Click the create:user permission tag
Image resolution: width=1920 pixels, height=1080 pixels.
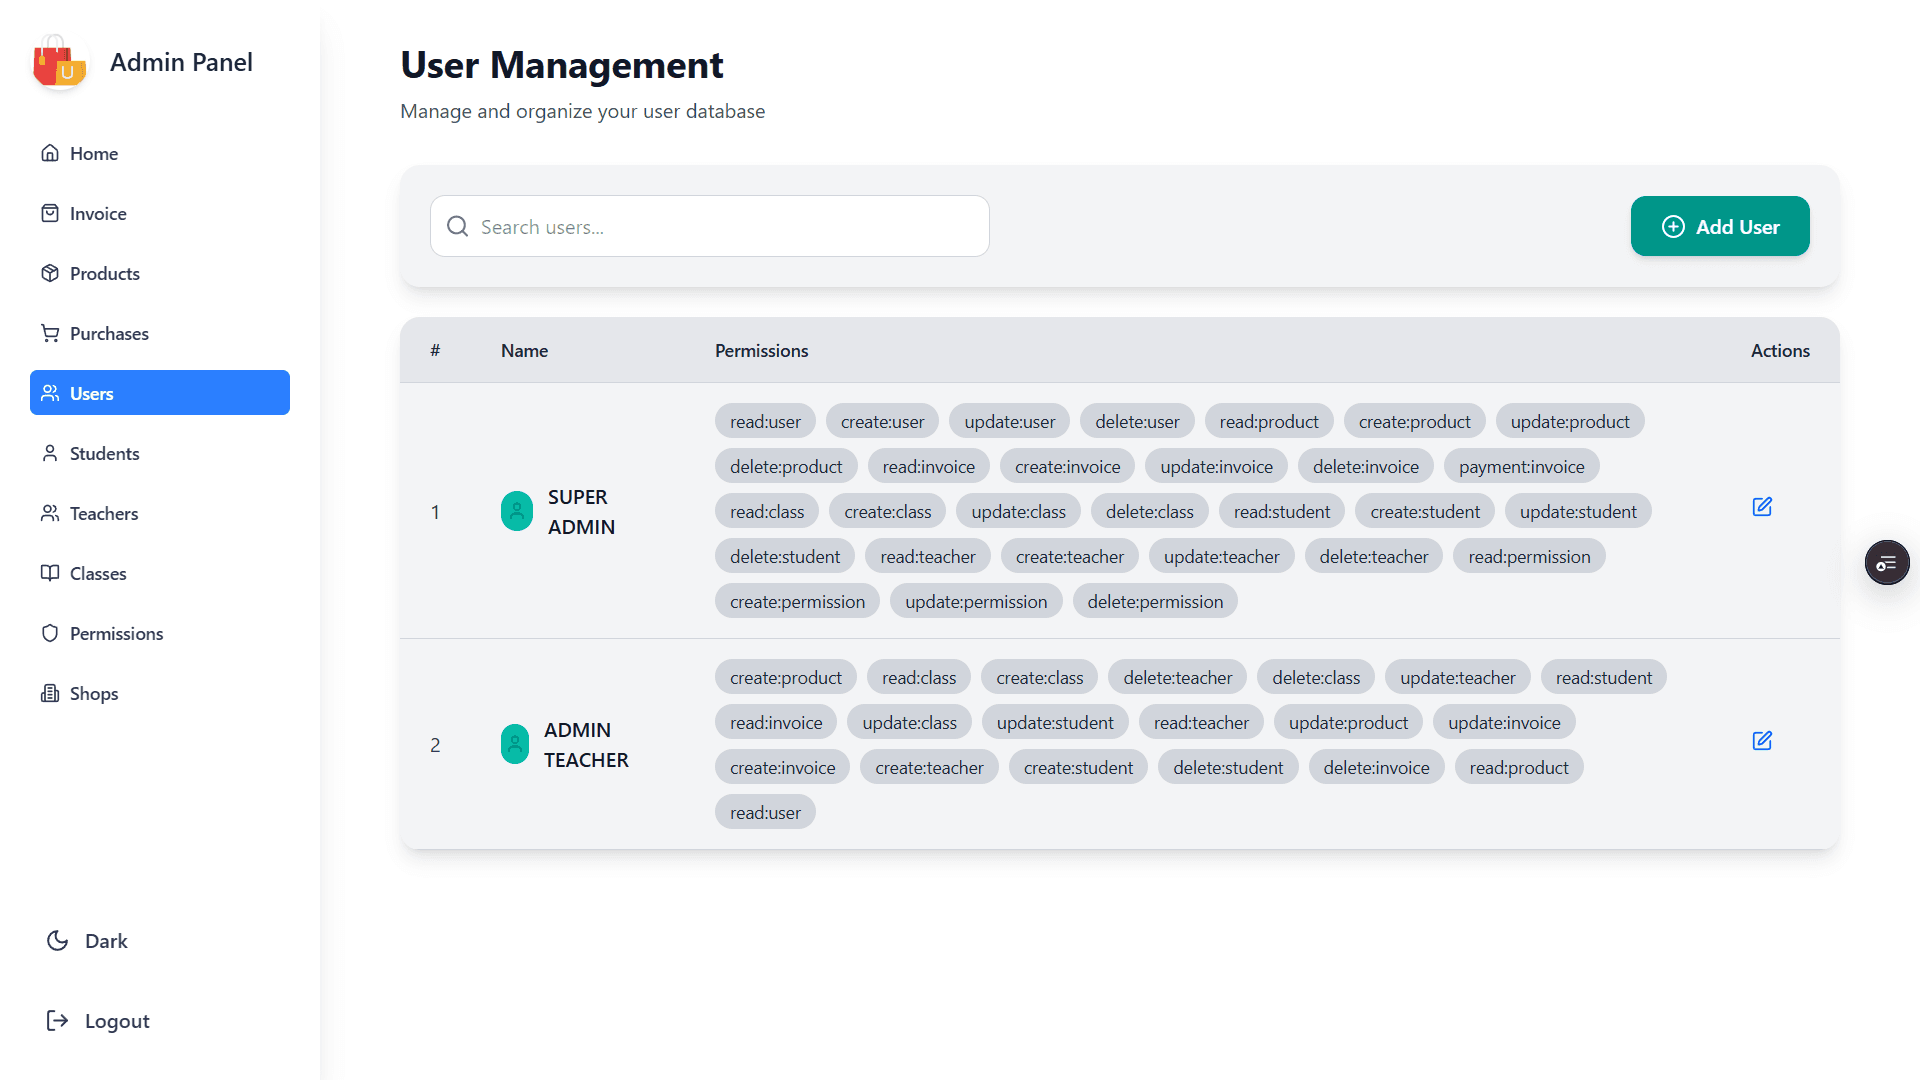tap(882, 421)
